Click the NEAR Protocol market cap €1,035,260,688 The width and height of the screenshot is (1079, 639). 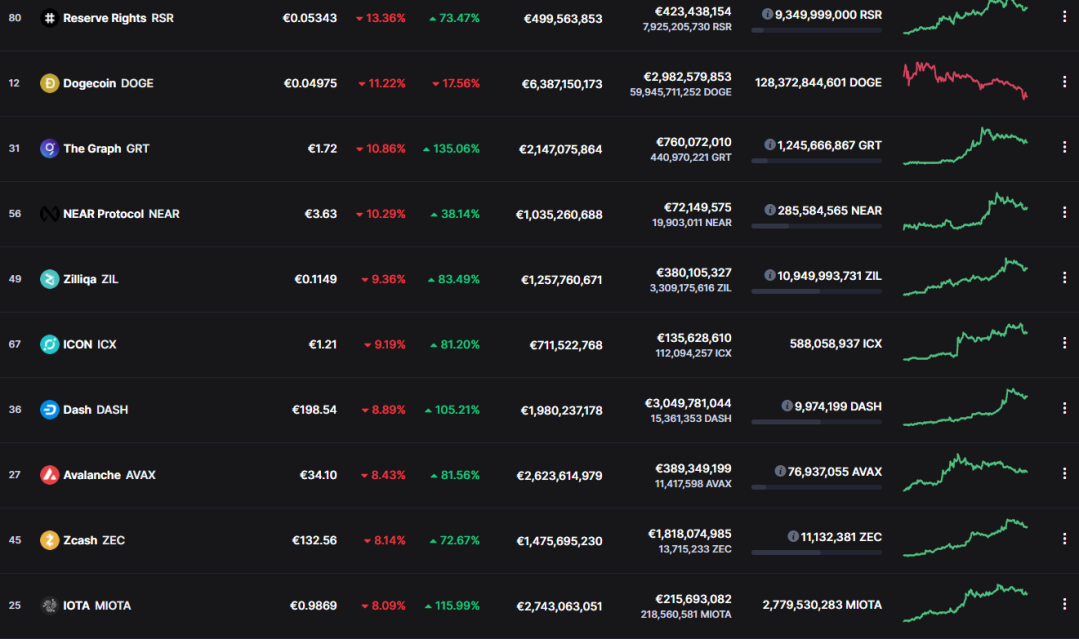point(559,215)
